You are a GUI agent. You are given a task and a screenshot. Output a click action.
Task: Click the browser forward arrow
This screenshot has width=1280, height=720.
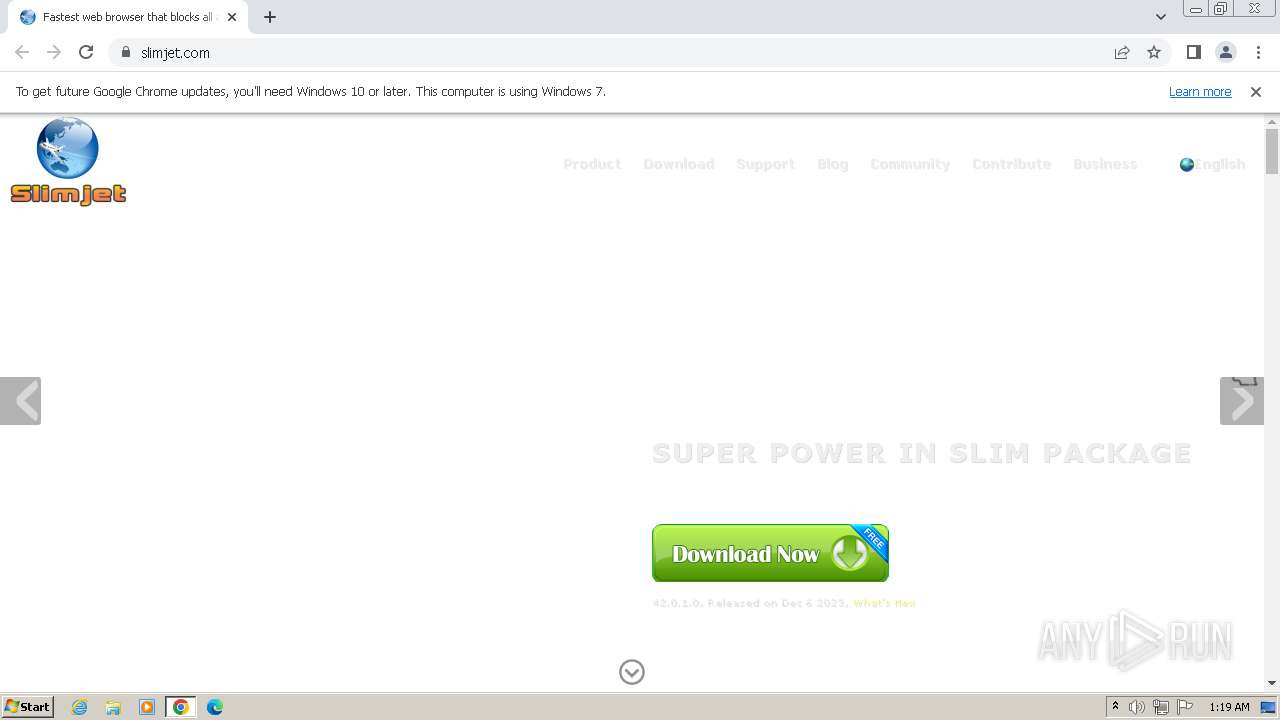pyautogui.click(x=54, y=52)
